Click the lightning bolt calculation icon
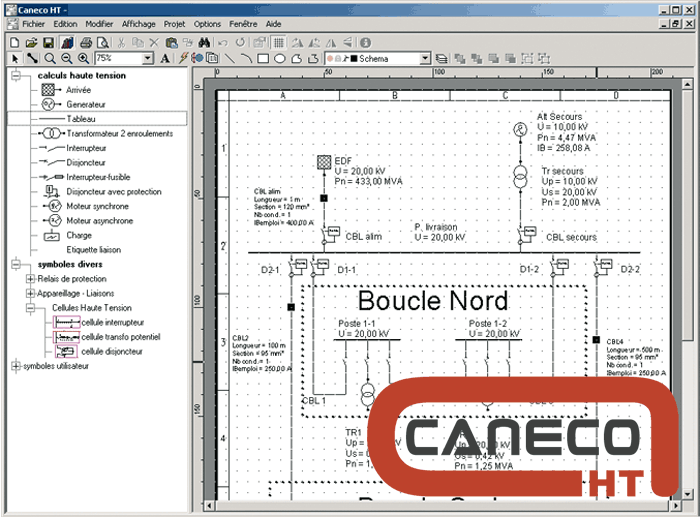Image resolution: width=700 pixels, height=517 pixels. click(x=183, y=58)
